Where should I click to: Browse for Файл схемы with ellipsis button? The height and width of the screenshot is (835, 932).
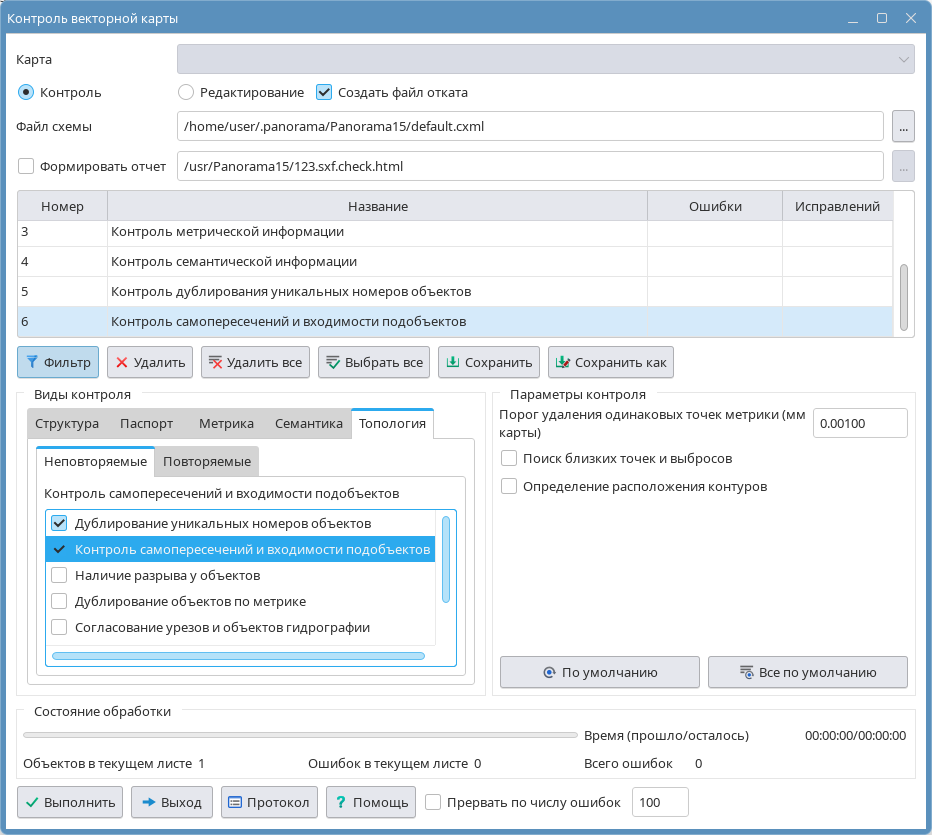tap(903, 127)
